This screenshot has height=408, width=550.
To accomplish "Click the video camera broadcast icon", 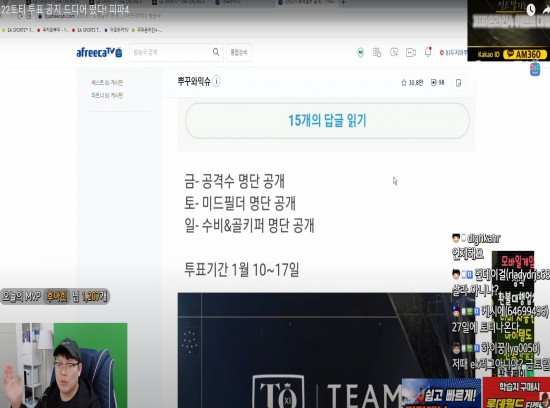I will click(411, 53).
